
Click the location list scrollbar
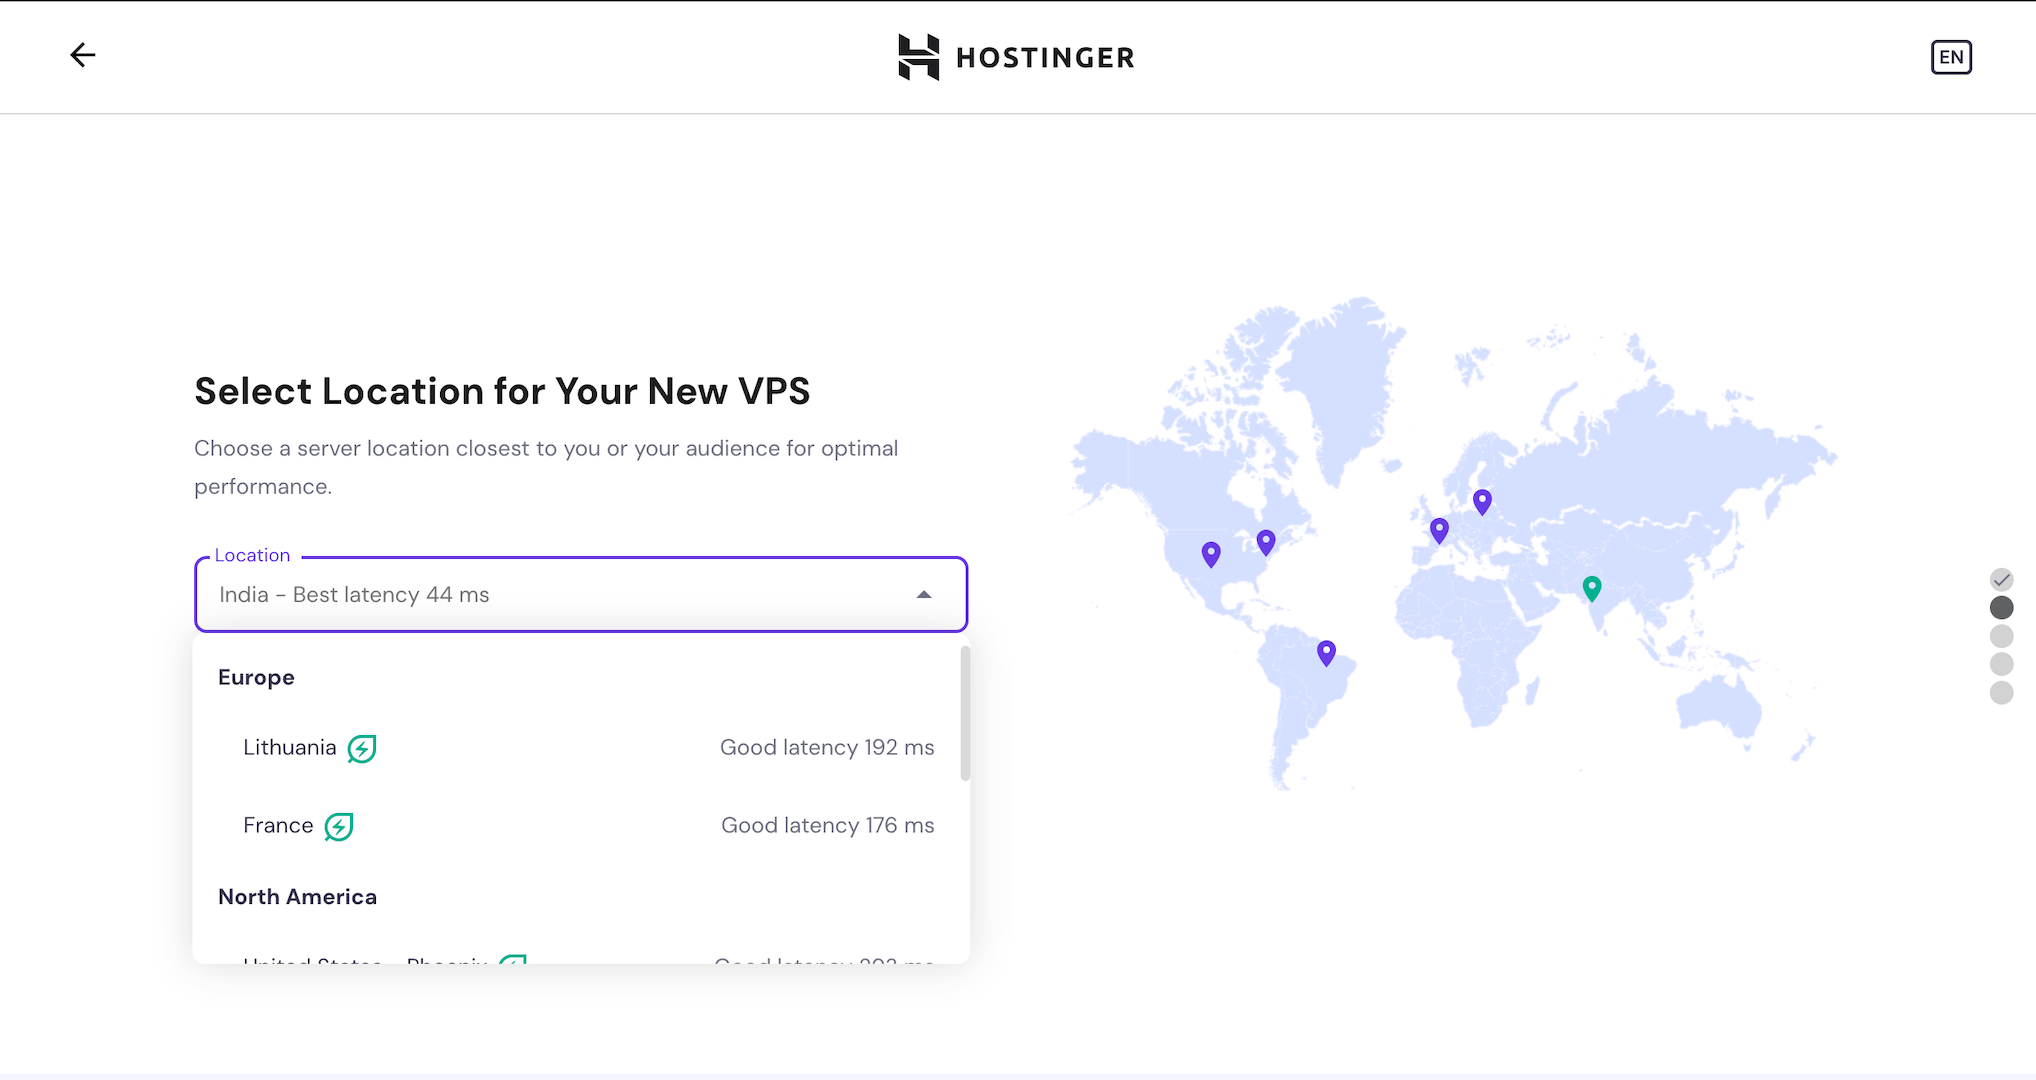[x=965, y=714]
